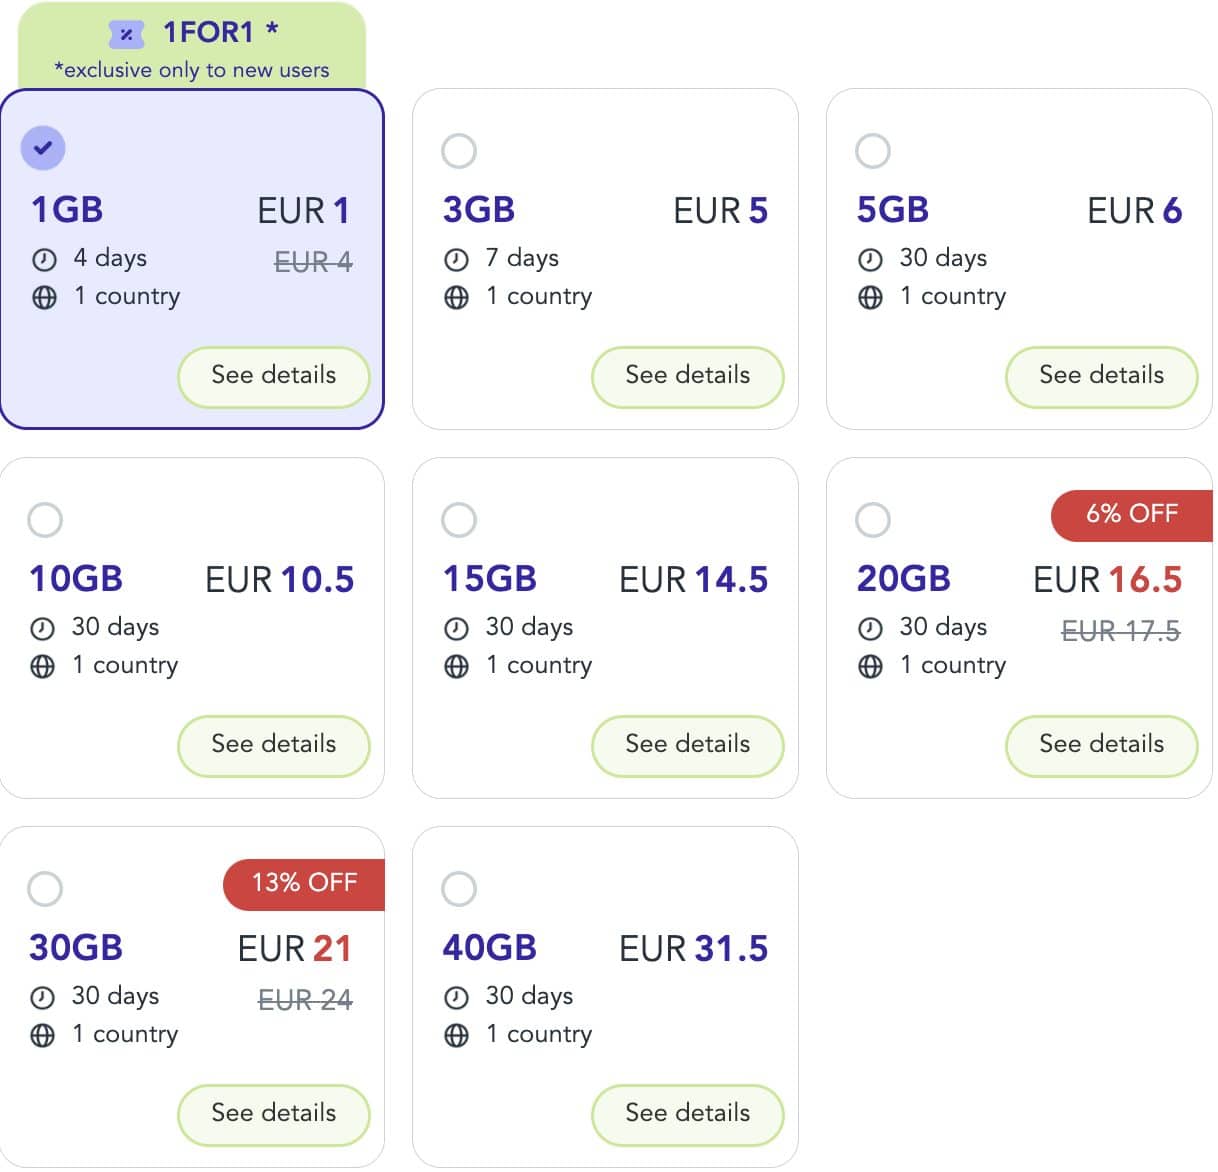Screen dimensions: 1218x1172
Task: Open See details on 15GB plan
Action: pyautogui.click(x=688, y=746)
